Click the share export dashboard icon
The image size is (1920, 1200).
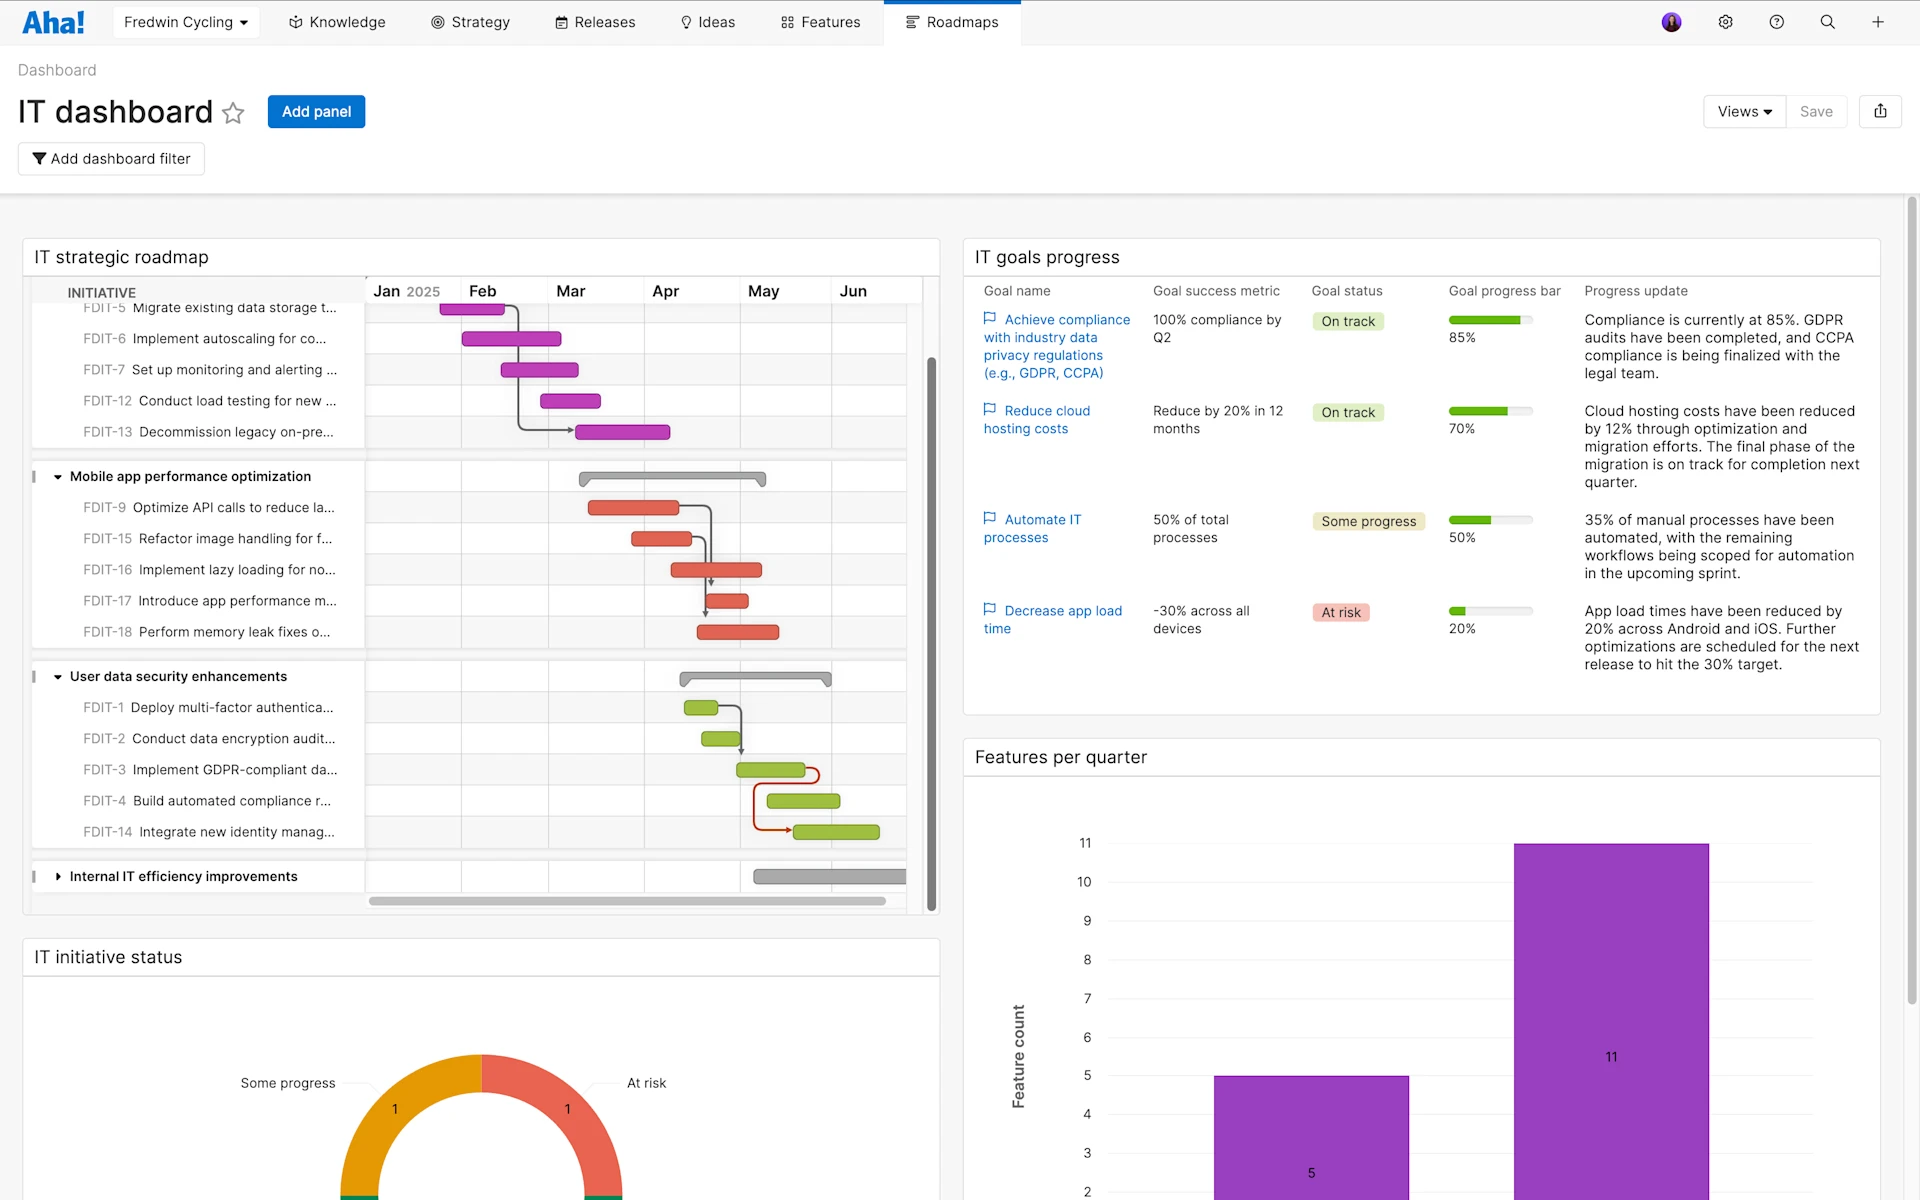coord(1880,111)
